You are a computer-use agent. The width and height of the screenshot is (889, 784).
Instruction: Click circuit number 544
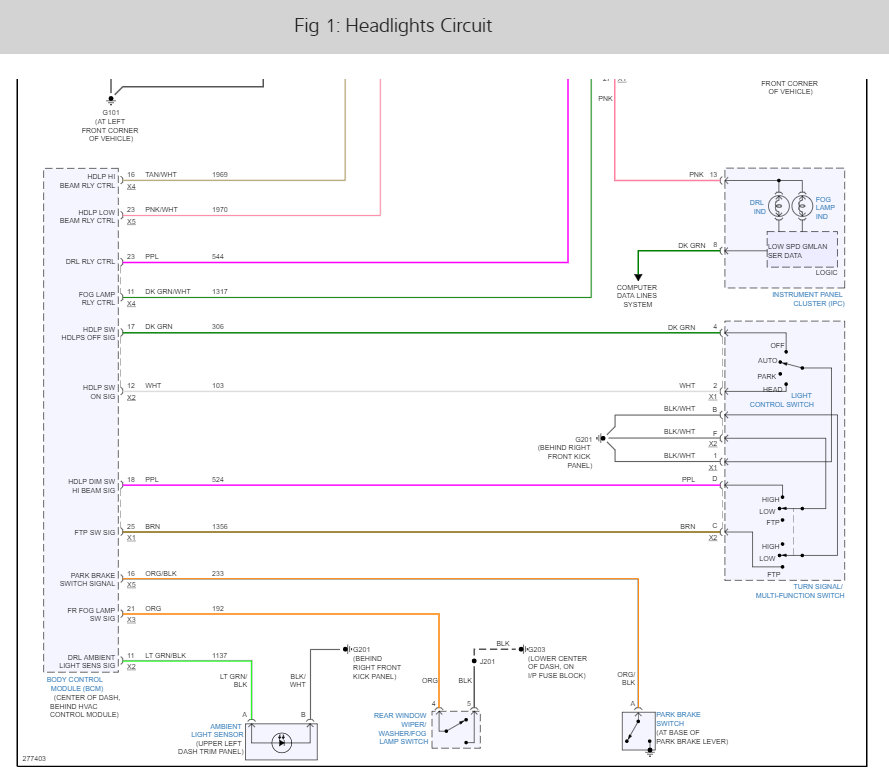coord(218,257)
